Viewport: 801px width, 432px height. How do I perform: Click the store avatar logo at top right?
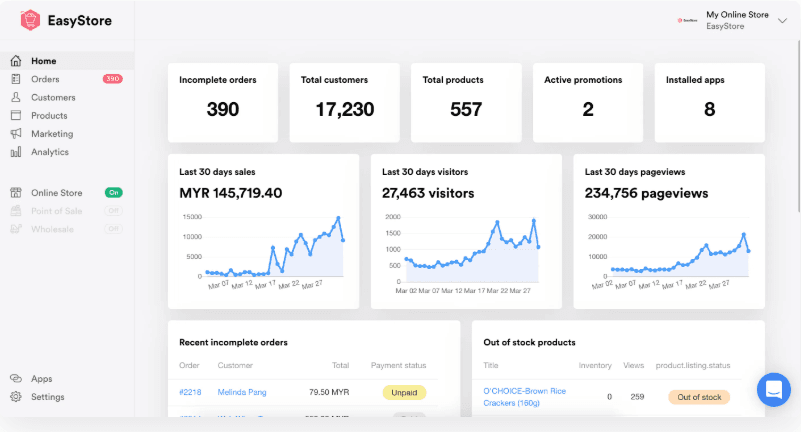[x=688, y=20]
